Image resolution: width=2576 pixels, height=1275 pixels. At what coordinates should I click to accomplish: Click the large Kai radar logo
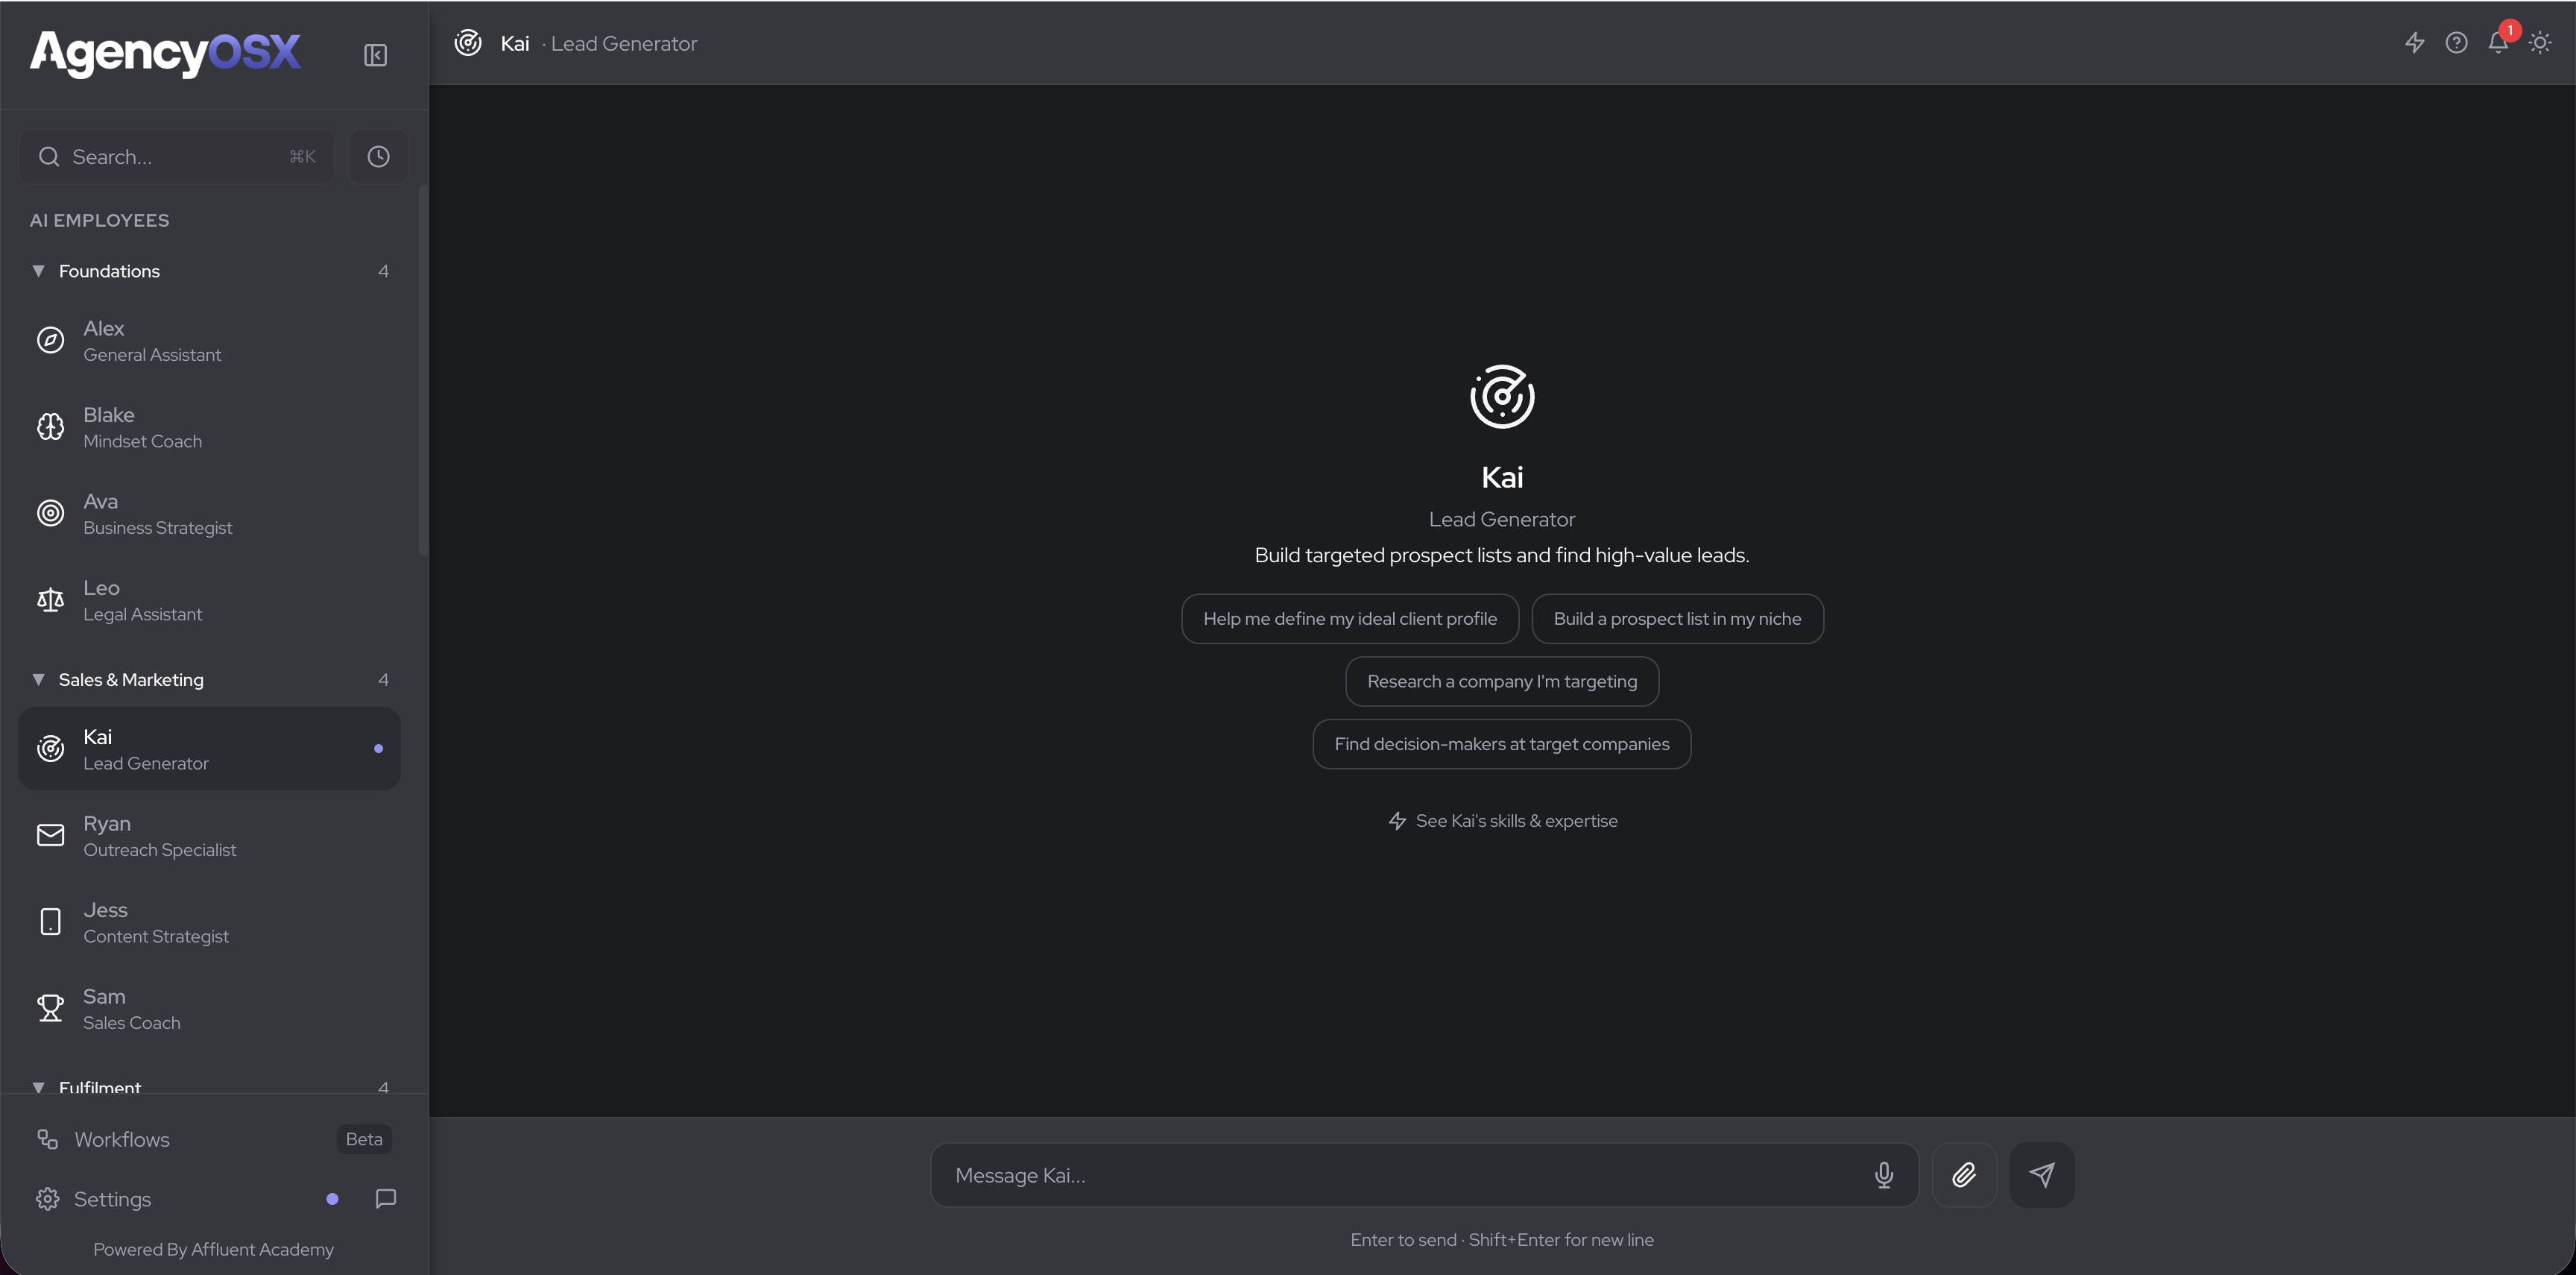(x=1502, y=397)
